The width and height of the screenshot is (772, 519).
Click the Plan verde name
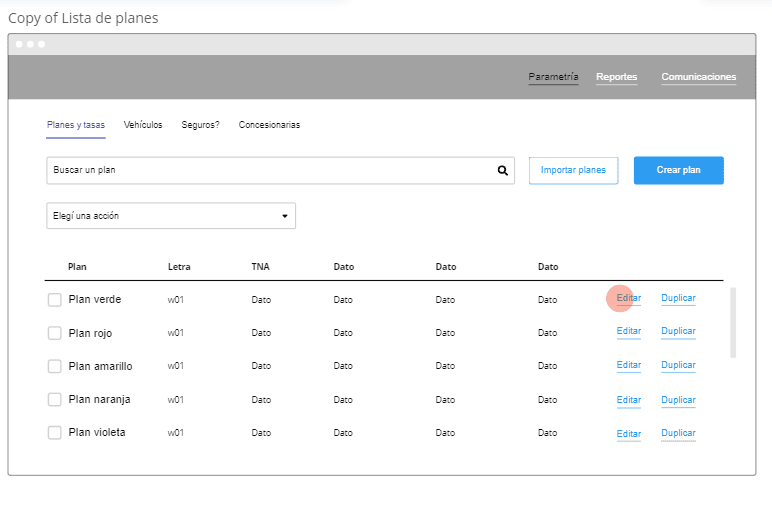(95, 299)
